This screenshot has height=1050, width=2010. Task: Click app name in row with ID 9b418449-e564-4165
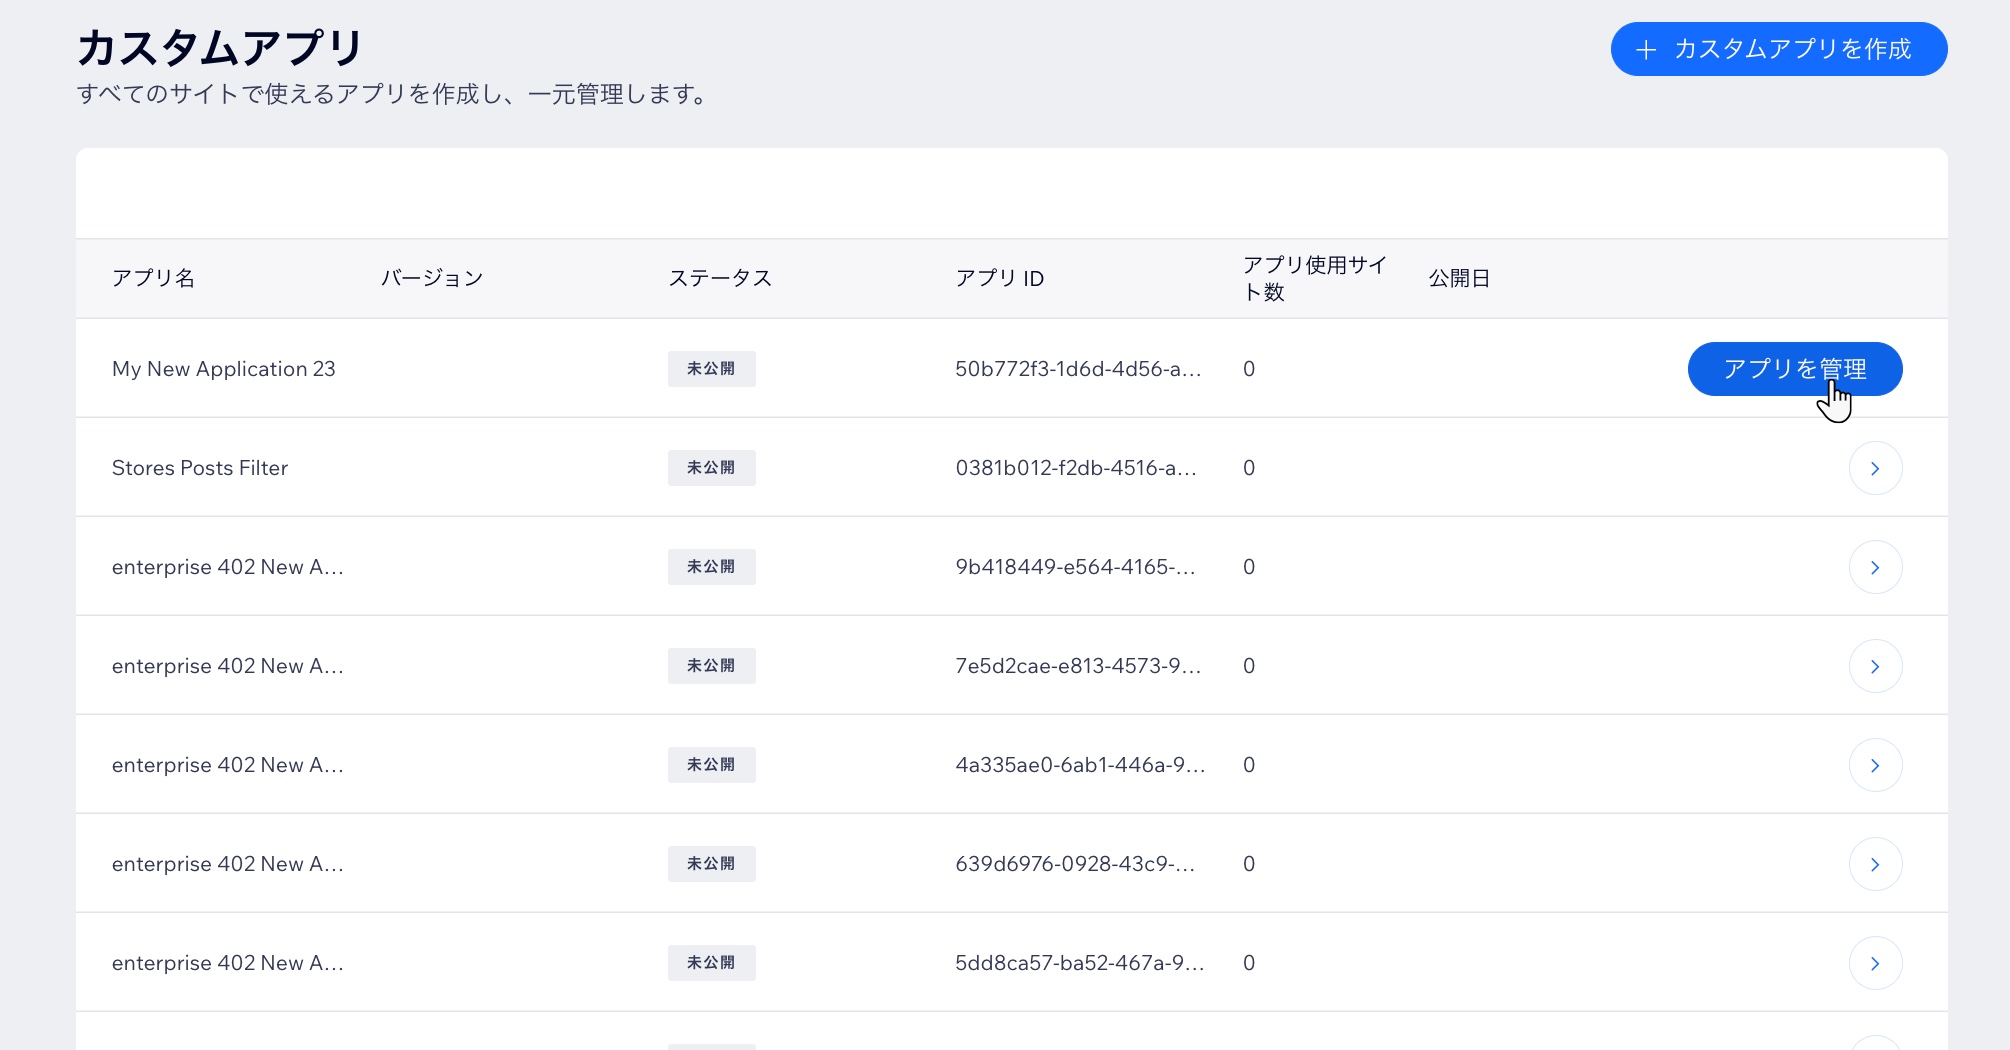click(x=228, y=567)
